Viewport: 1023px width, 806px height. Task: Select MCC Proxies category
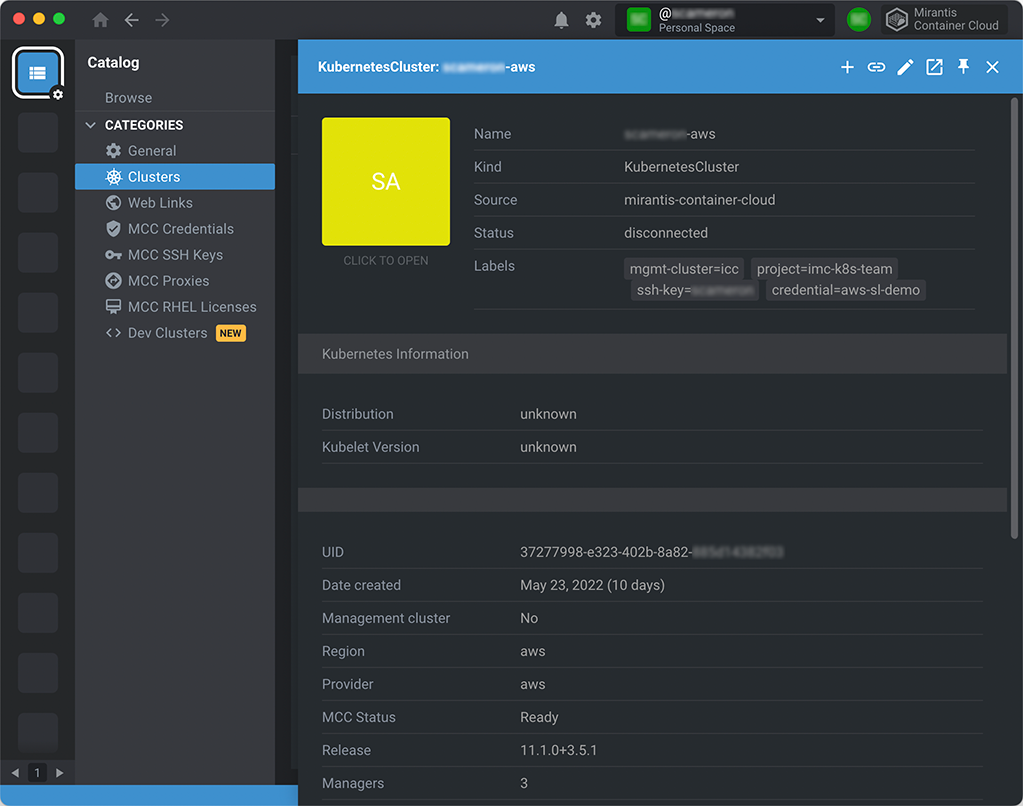pyautogui.click(x=175, y=281)
